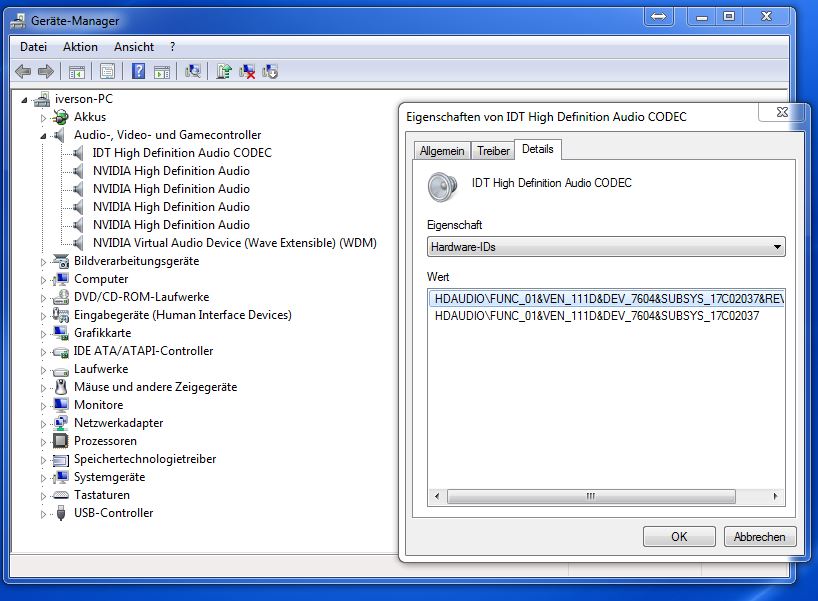Click the Bildverarbeitungsgeräte category icon
The height and width of the screenshot is (601, 818).
pyautogui.click(x=61, y=261)
